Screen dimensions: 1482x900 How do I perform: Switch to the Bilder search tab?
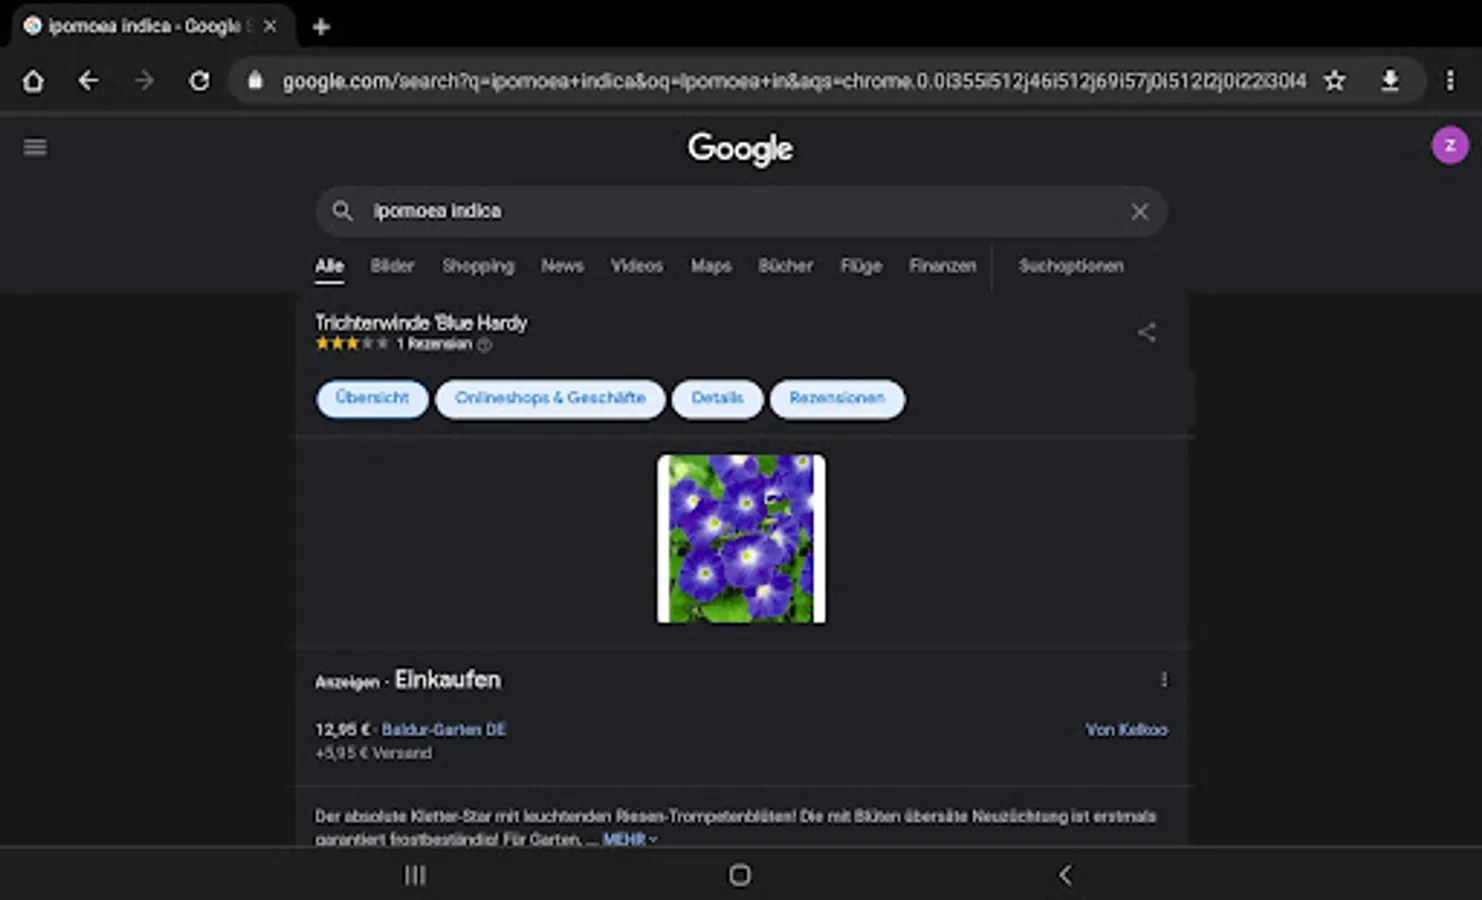[392, 266]
